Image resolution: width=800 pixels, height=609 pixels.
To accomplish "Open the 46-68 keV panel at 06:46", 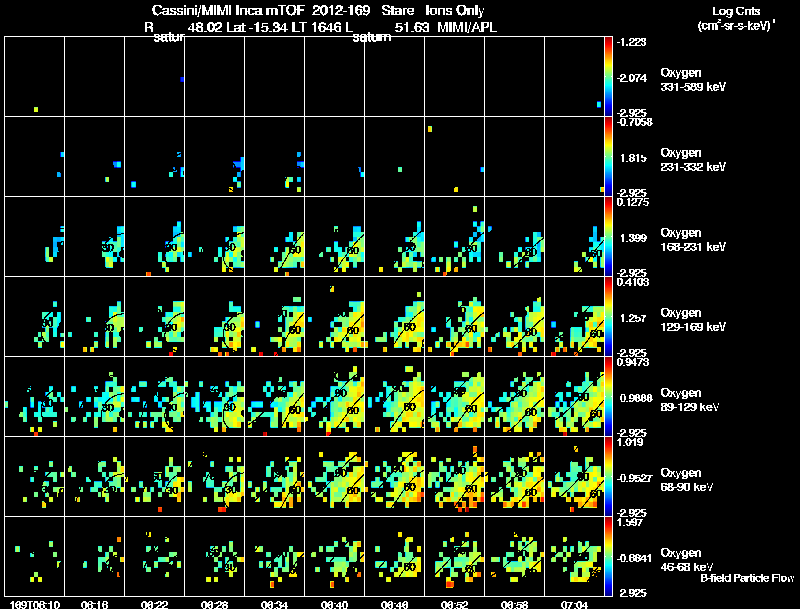I will 394,556.
